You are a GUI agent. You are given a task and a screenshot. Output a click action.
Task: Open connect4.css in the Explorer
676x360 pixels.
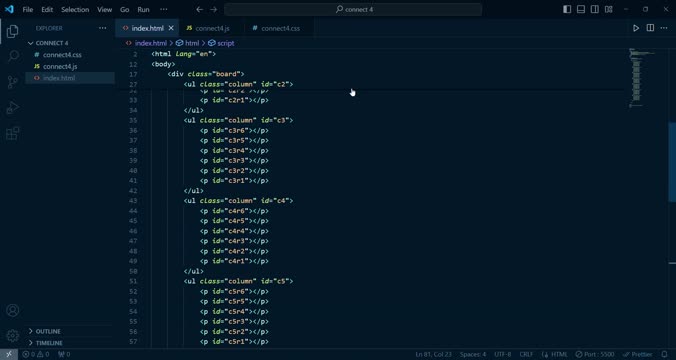pos(70,55)
